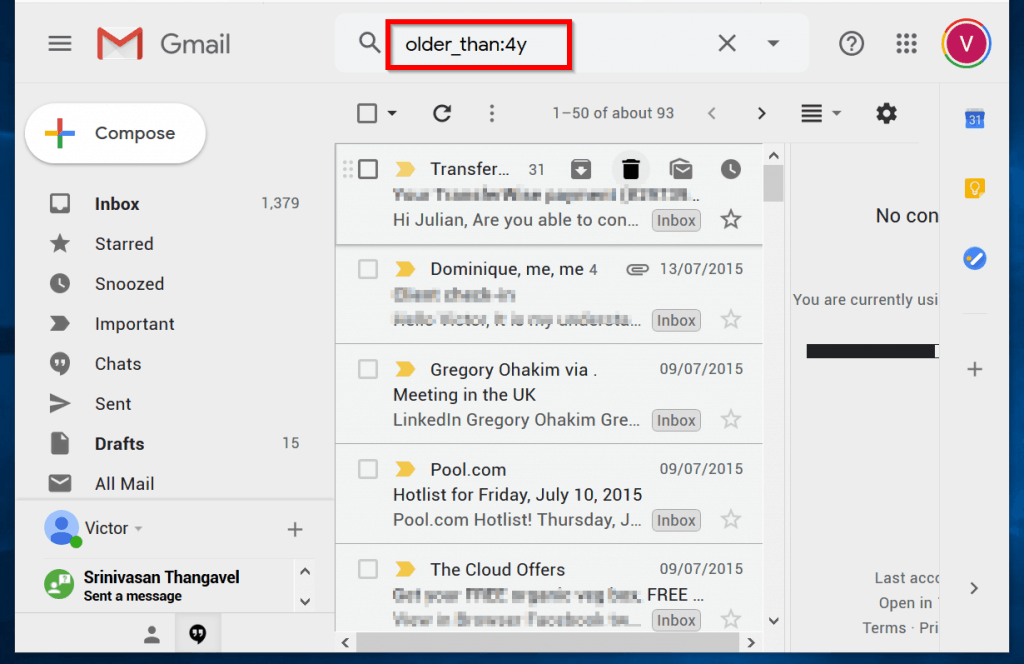1024x664 pixels.
Task: Click the Compose button
Action: click(115, 133)
